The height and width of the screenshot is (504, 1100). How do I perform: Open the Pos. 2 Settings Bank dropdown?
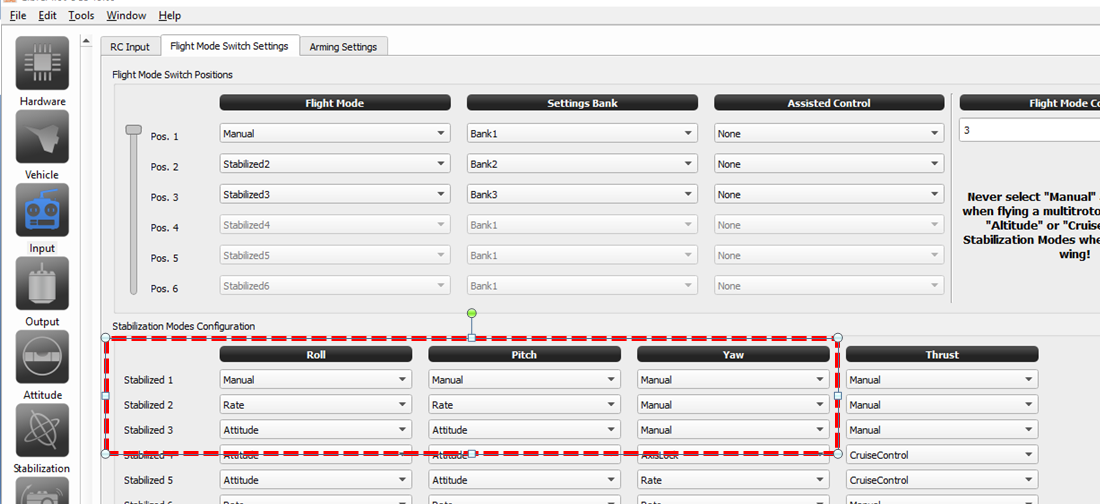(x=582, y=164)
